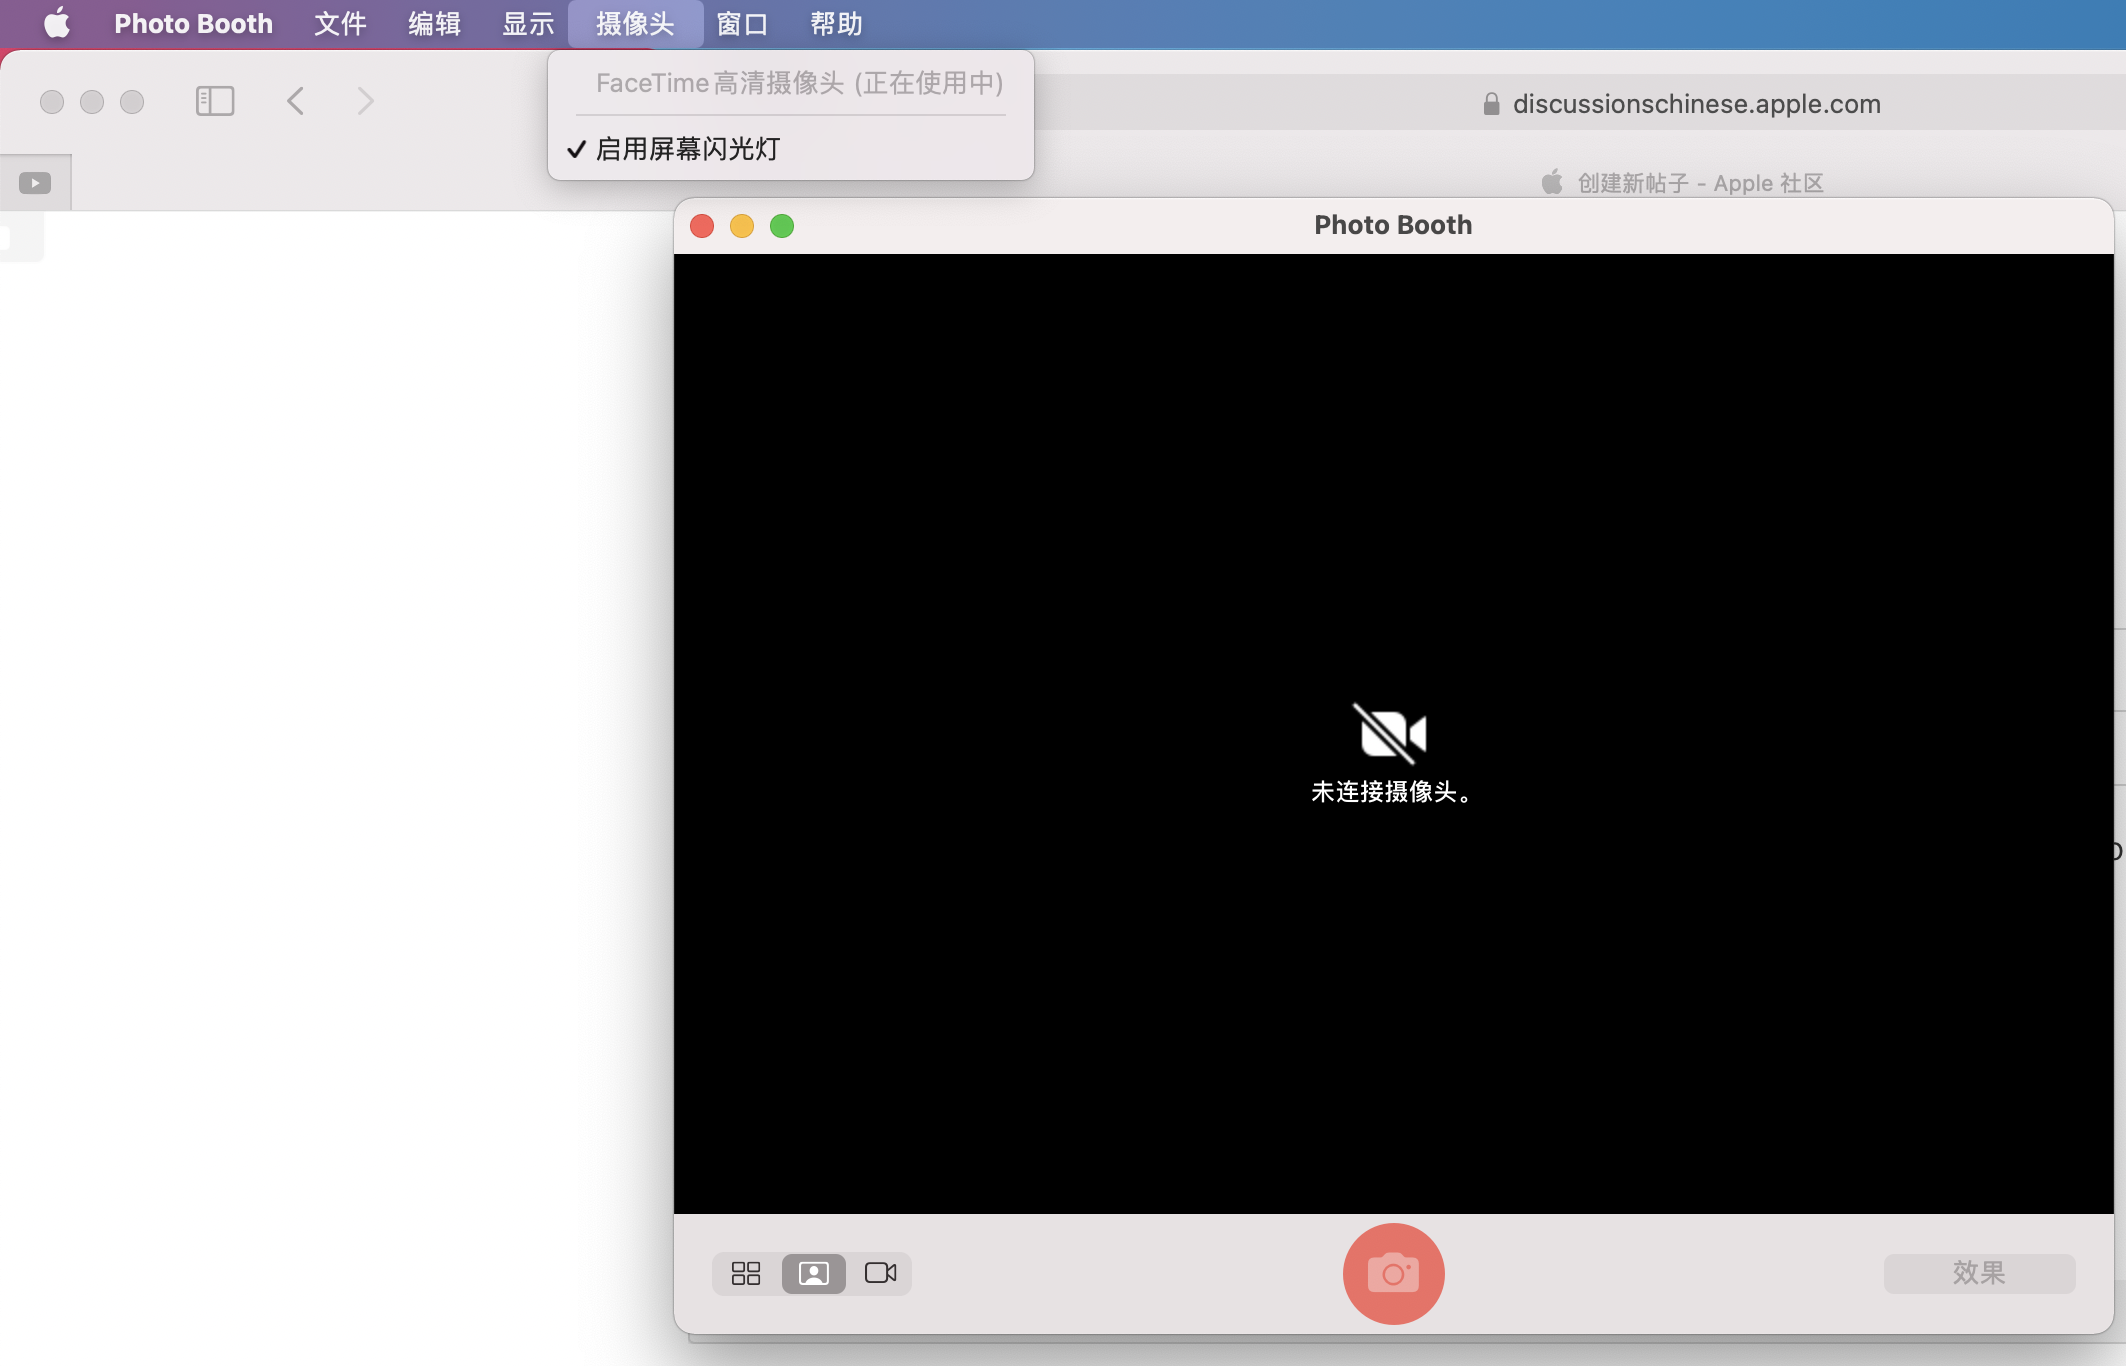
Task: Click the pinned video tab icon
Action: [x=35, y=183]
